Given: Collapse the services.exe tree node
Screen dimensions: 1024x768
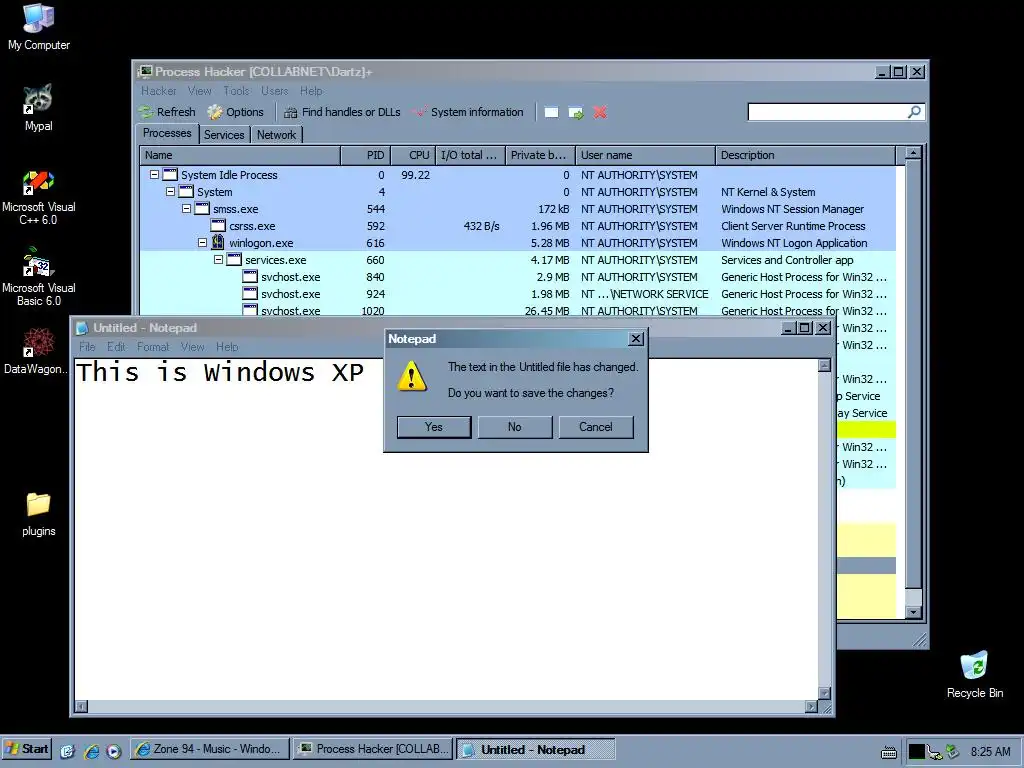Looking at the screenshot, I should 218,259.
